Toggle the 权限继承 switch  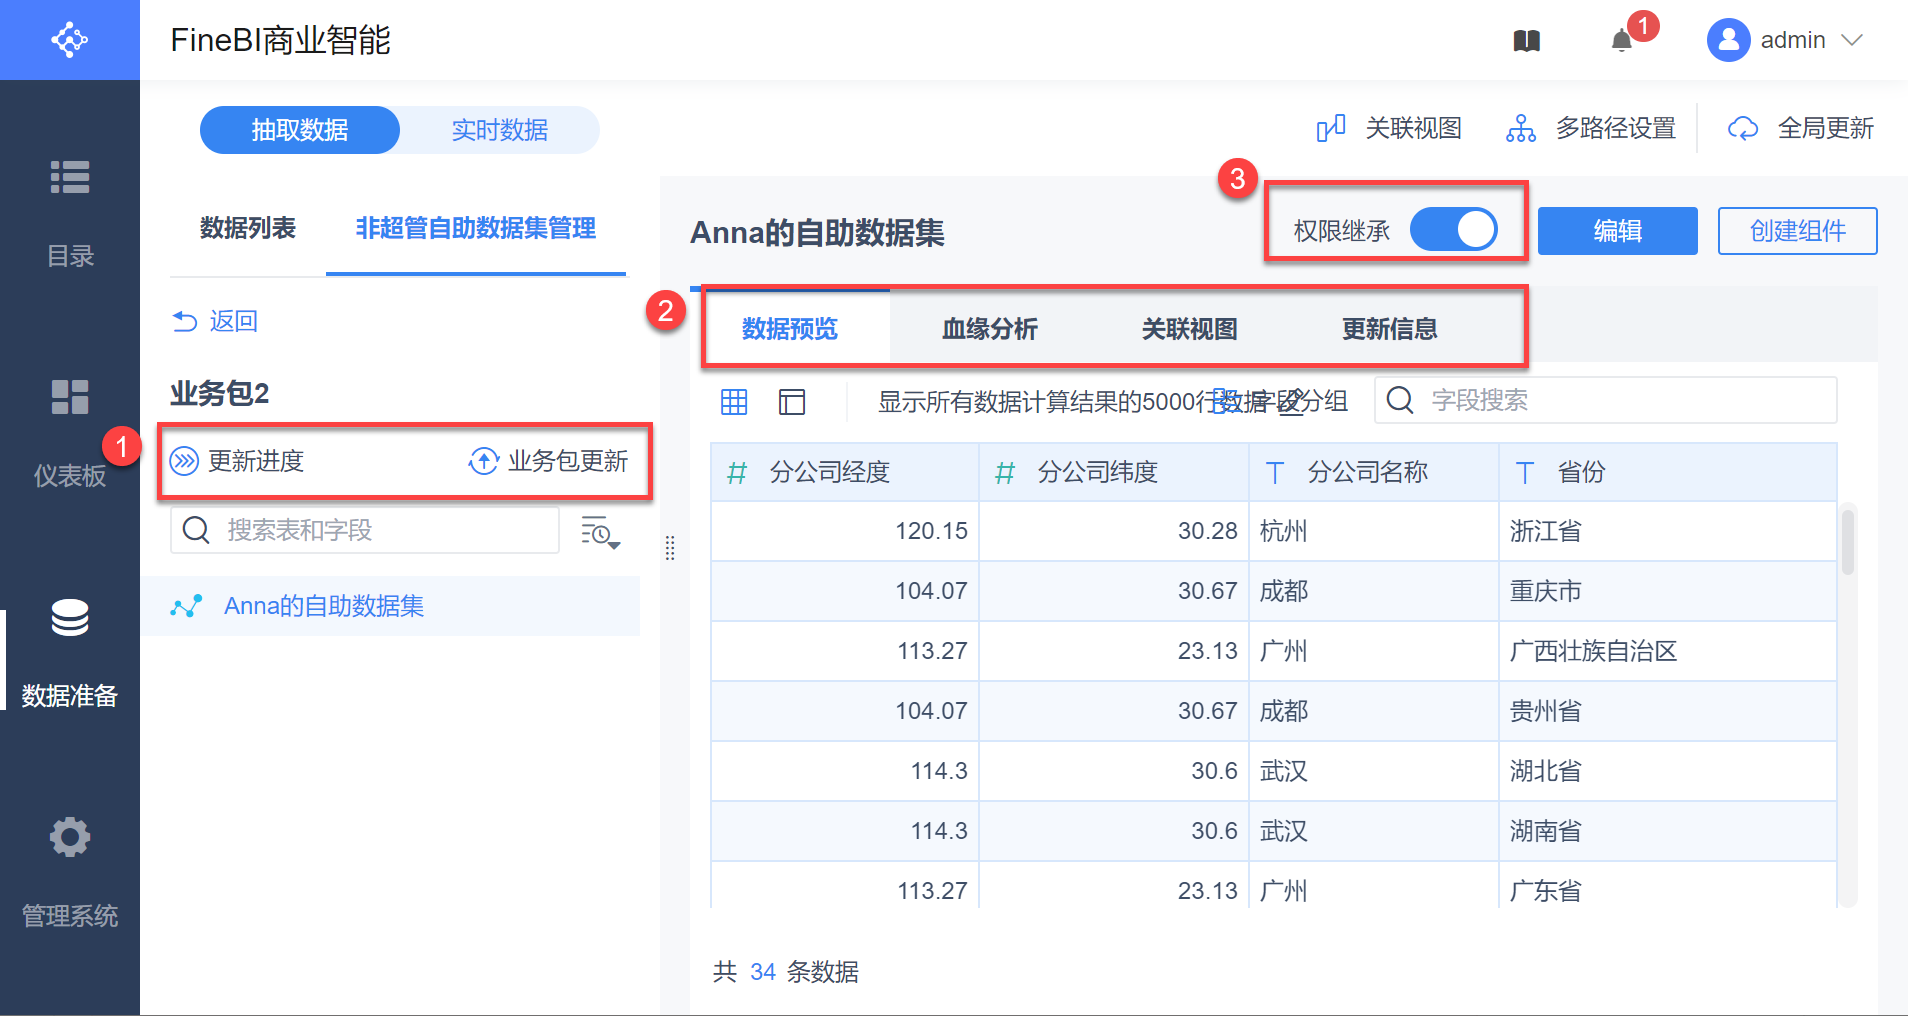1453,230
